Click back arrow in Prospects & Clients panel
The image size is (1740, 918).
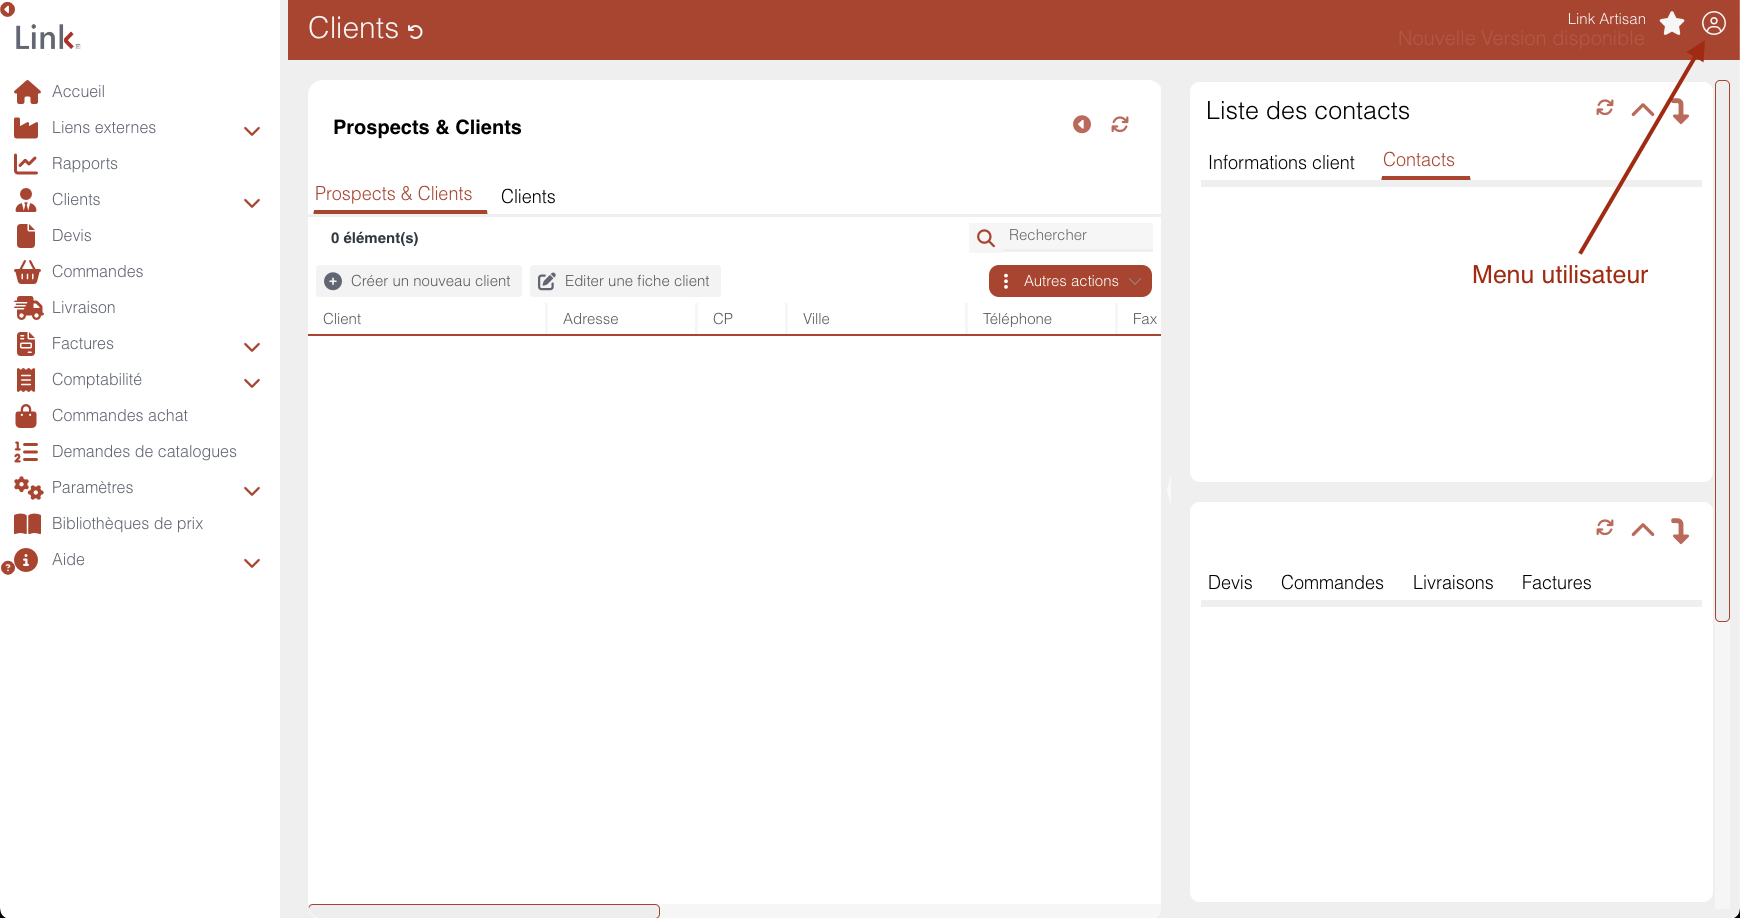[1082, 124]
